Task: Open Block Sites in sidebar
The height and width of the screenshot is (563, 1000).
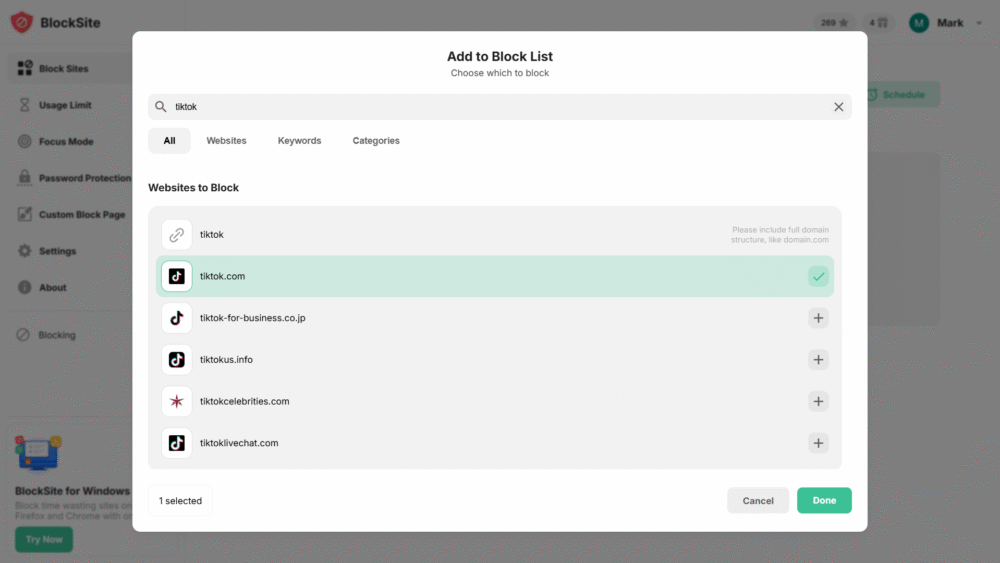Action: [70, 68]
